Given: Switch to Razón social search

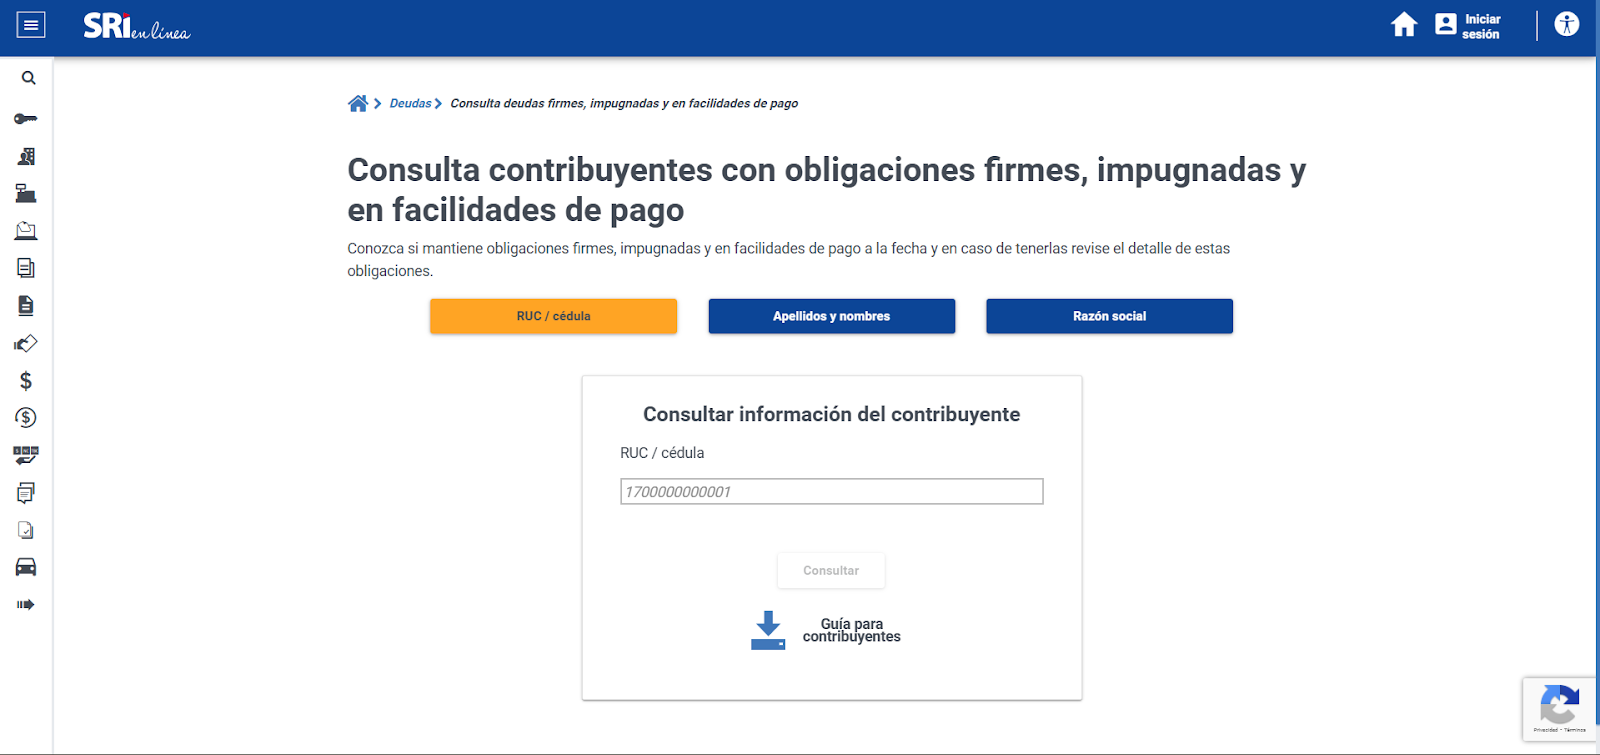Looking at the screenshot, I should pyautogui.click(x=1109, y=316).
